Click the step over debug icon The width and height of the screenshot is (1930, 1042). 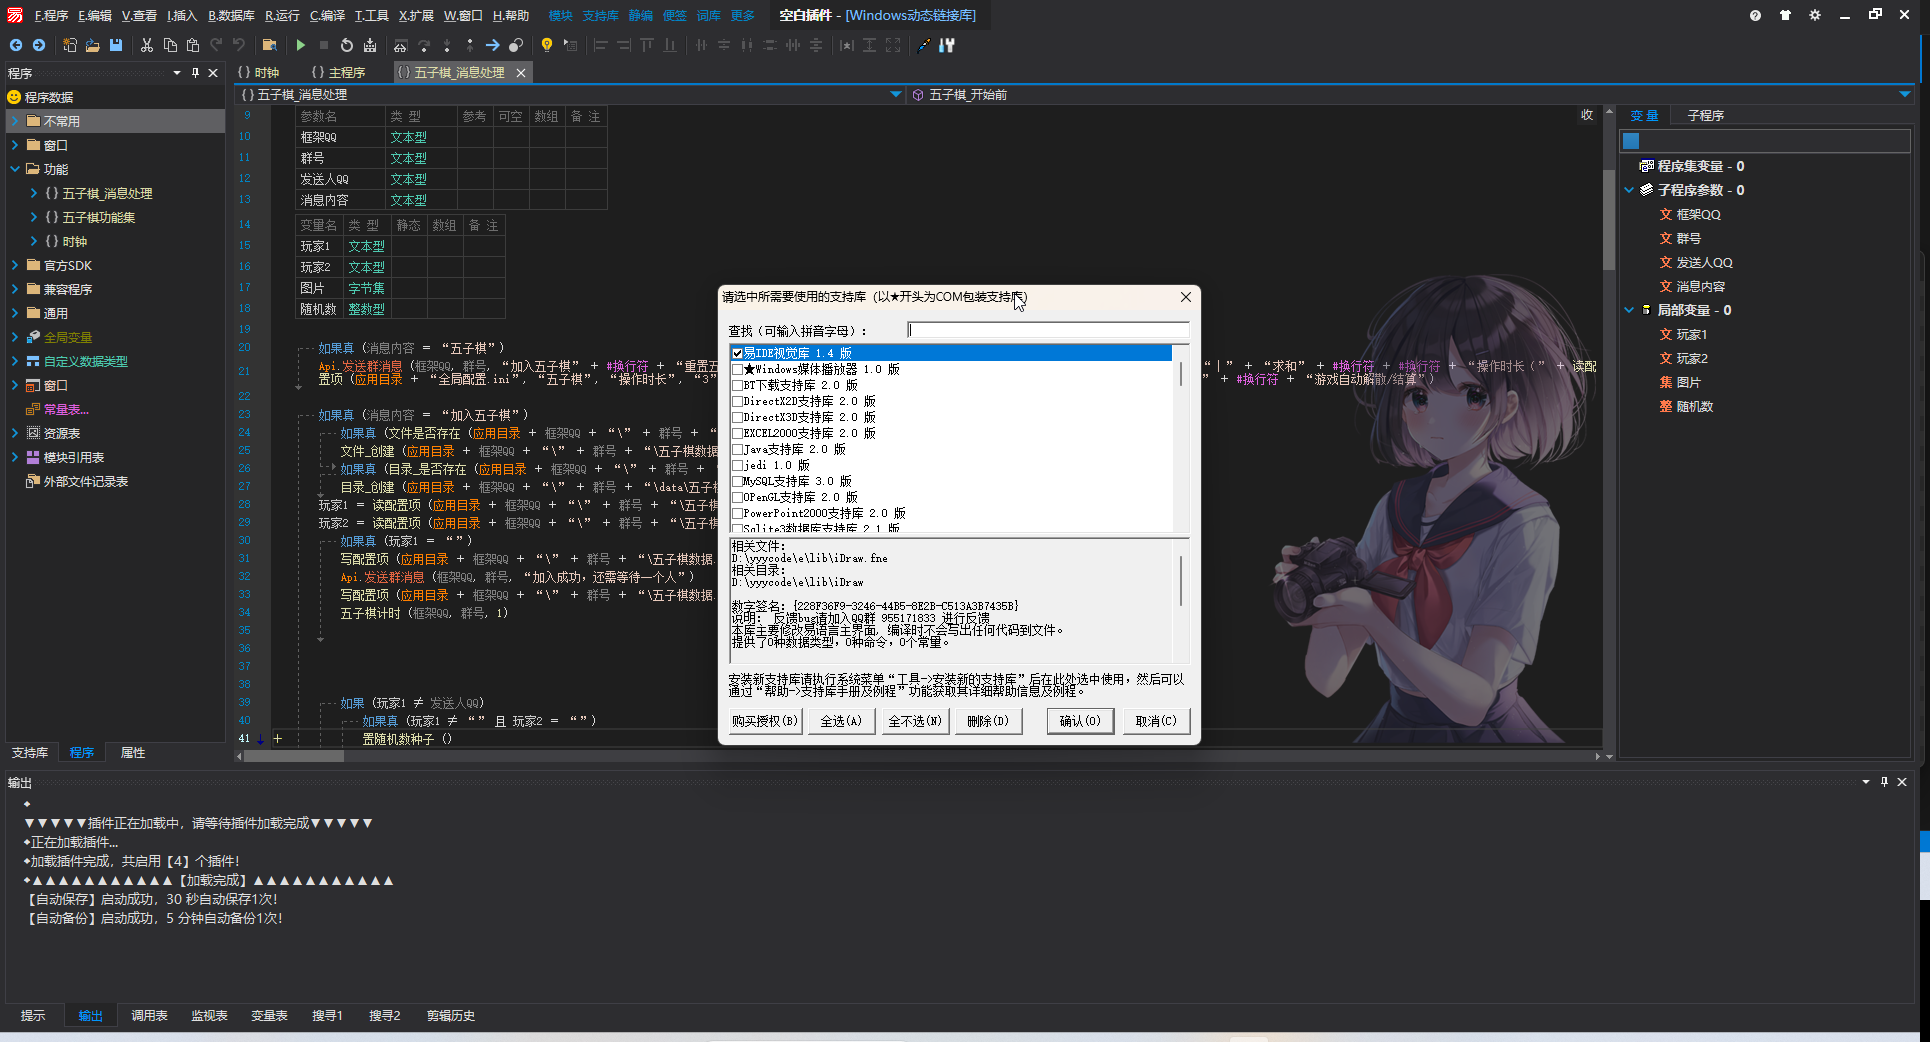point(424,45)
